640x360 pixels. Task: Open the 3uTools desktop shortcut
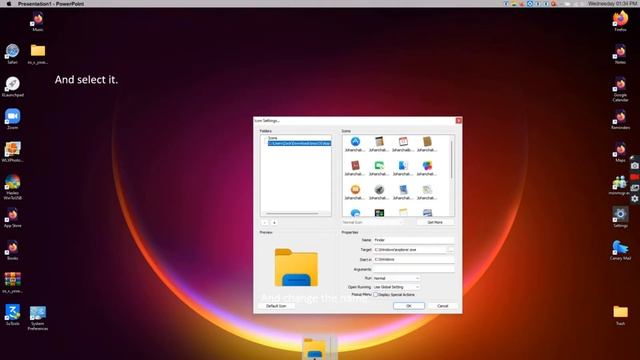pos(12,315)
